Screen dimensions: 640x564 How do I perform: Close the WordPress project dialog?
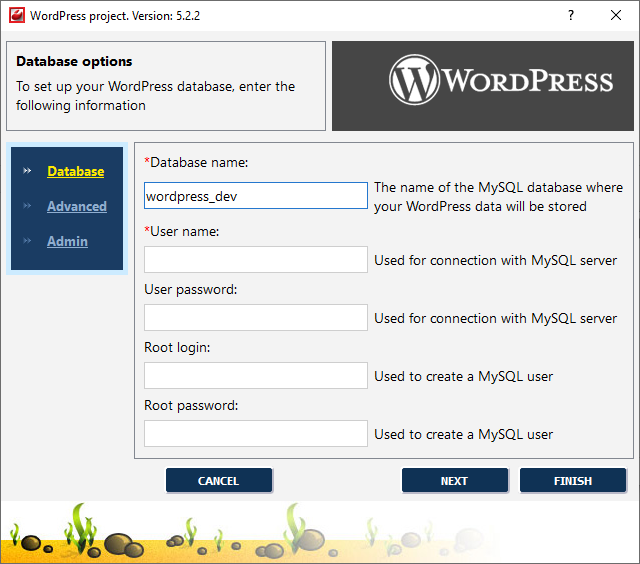(x=616, y=16)
